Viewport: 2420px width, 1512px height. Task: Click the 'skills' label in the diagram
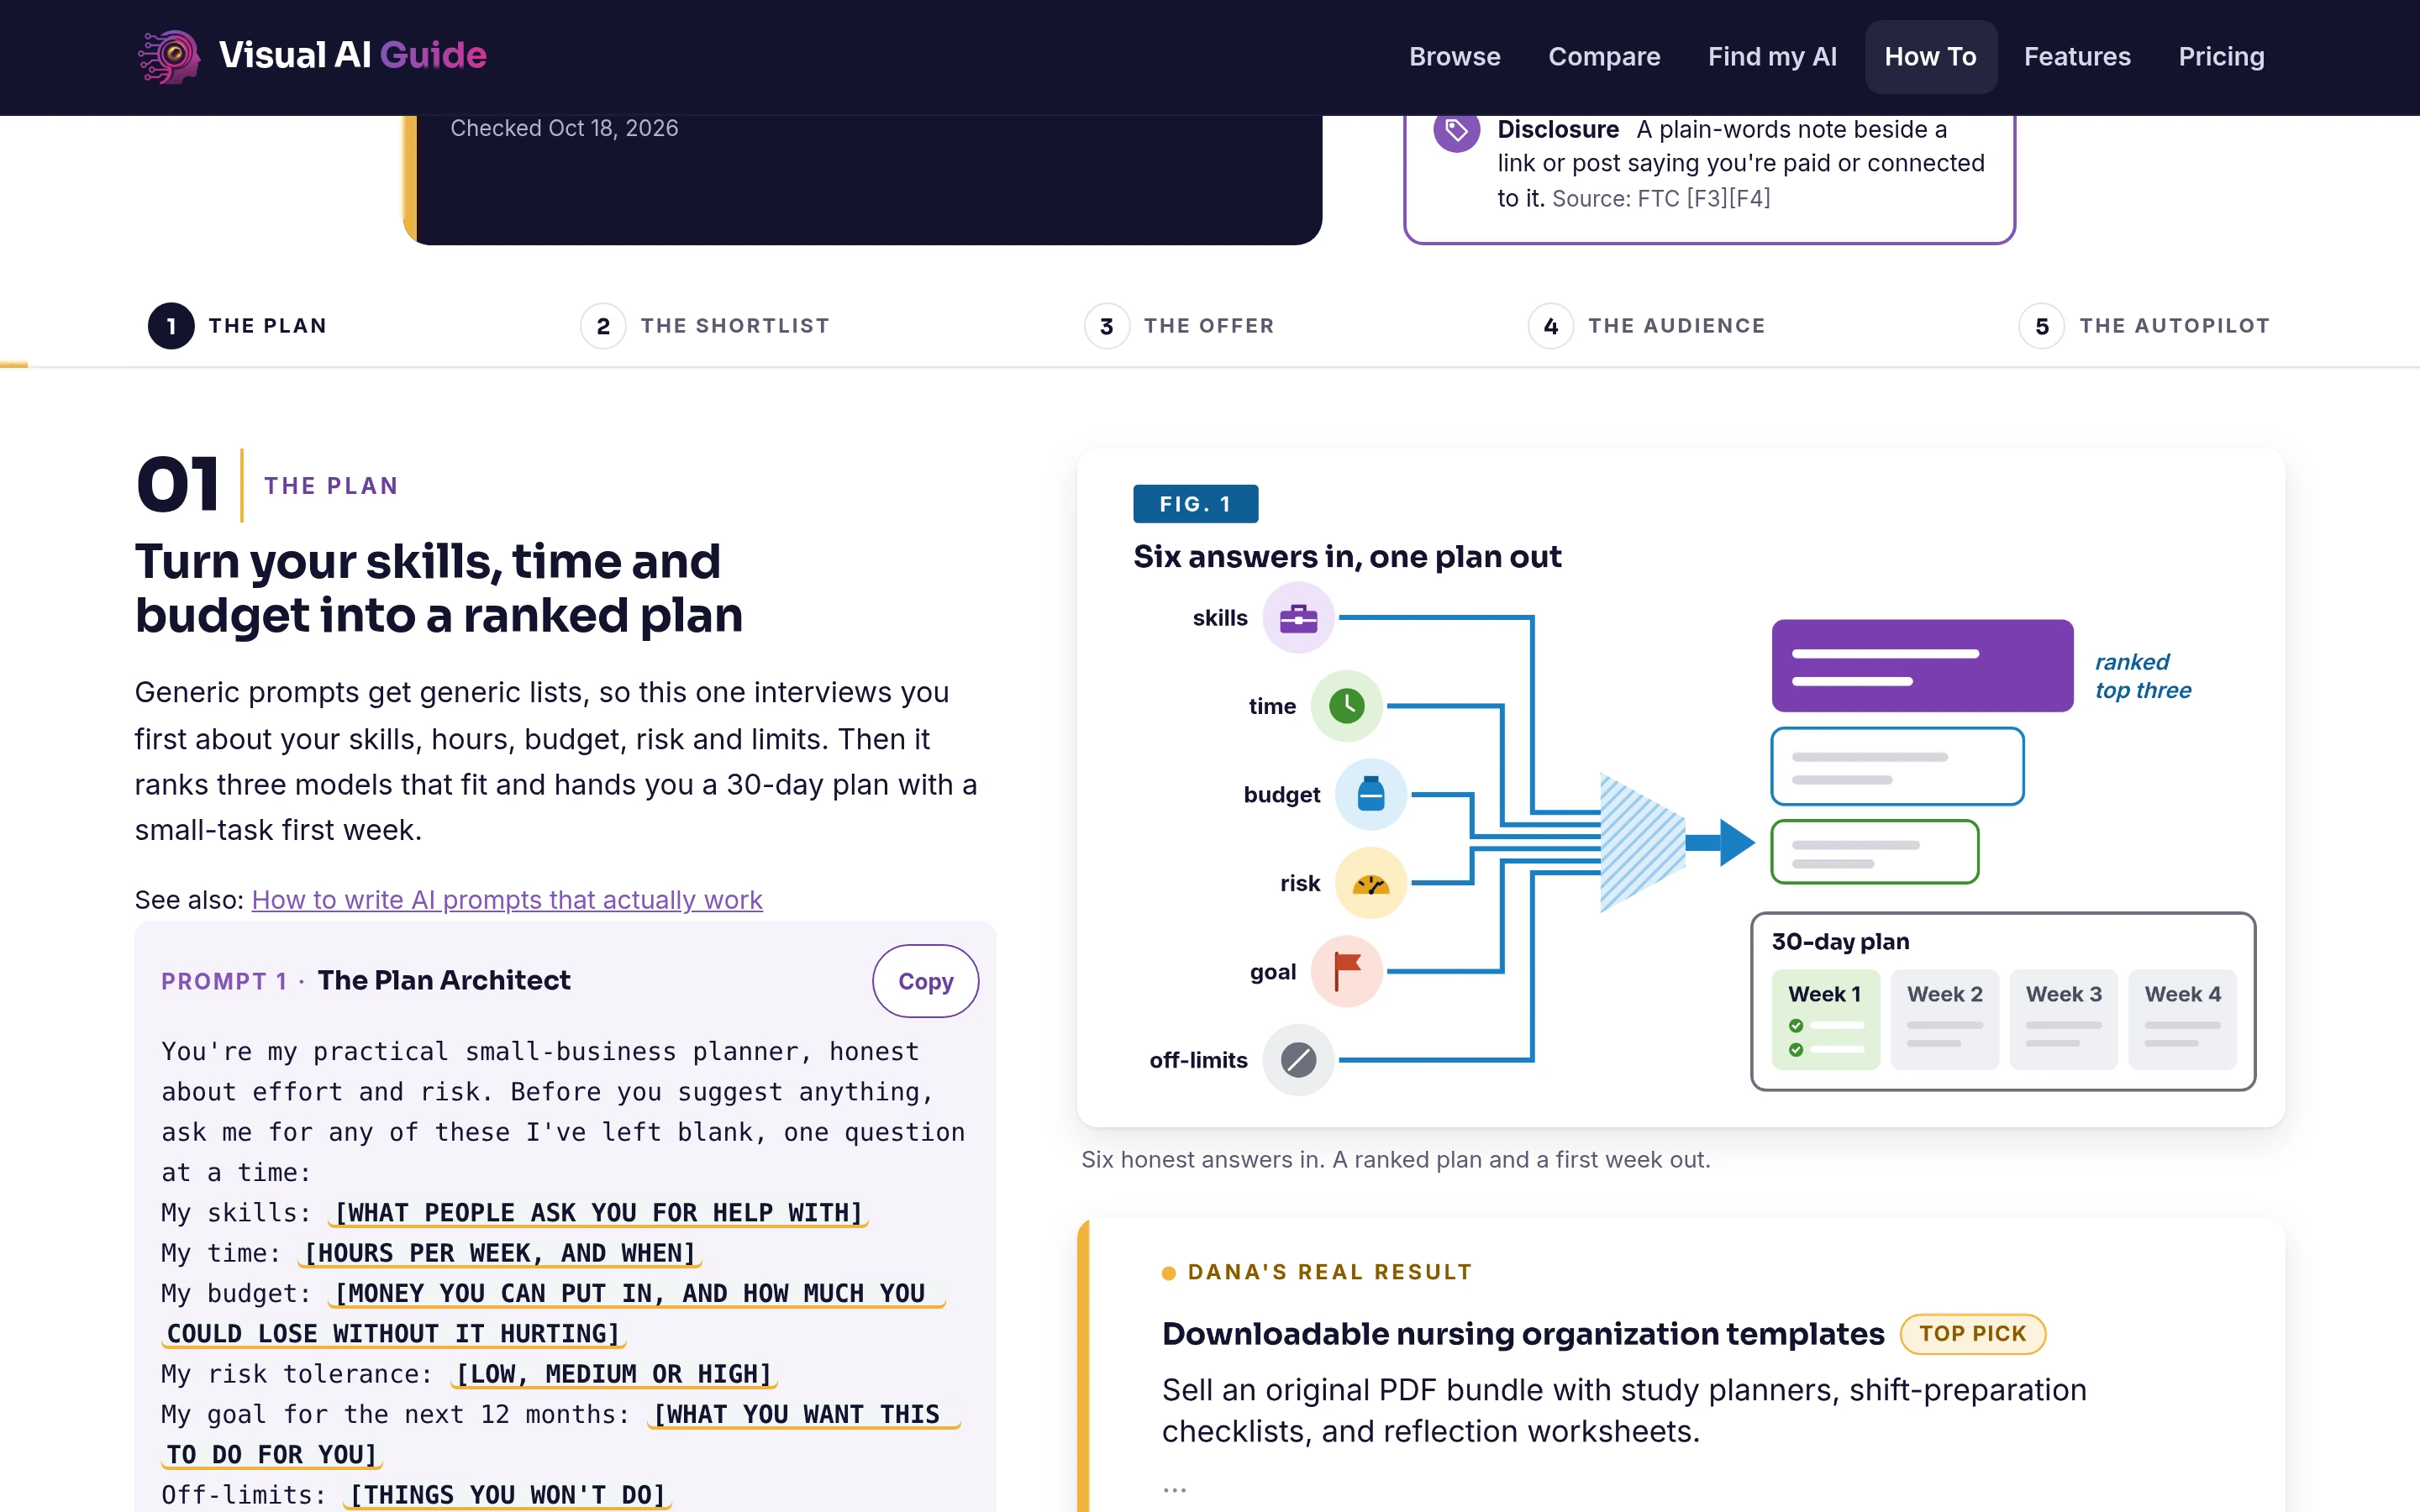(1220, 618)
